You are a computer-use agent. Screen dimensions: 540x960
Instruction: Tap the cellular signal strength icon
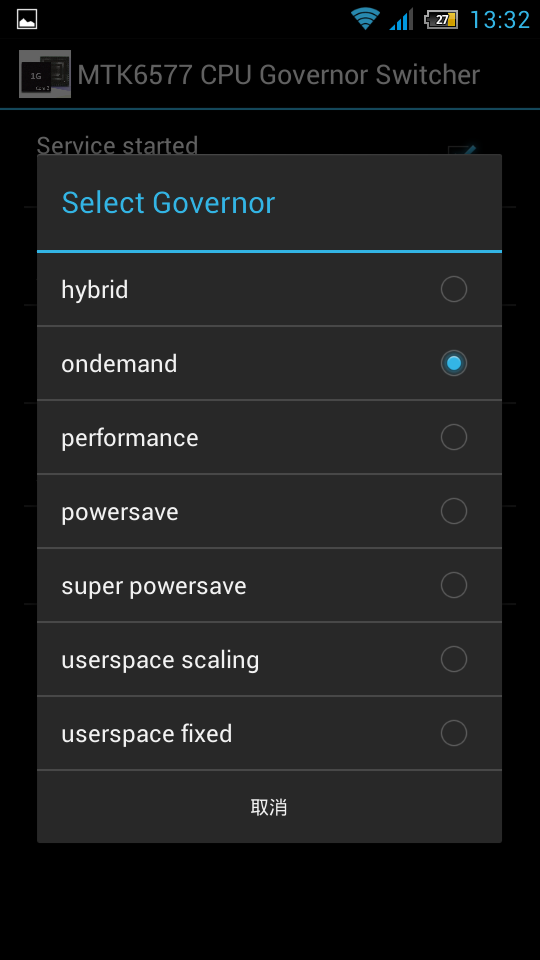401,19
